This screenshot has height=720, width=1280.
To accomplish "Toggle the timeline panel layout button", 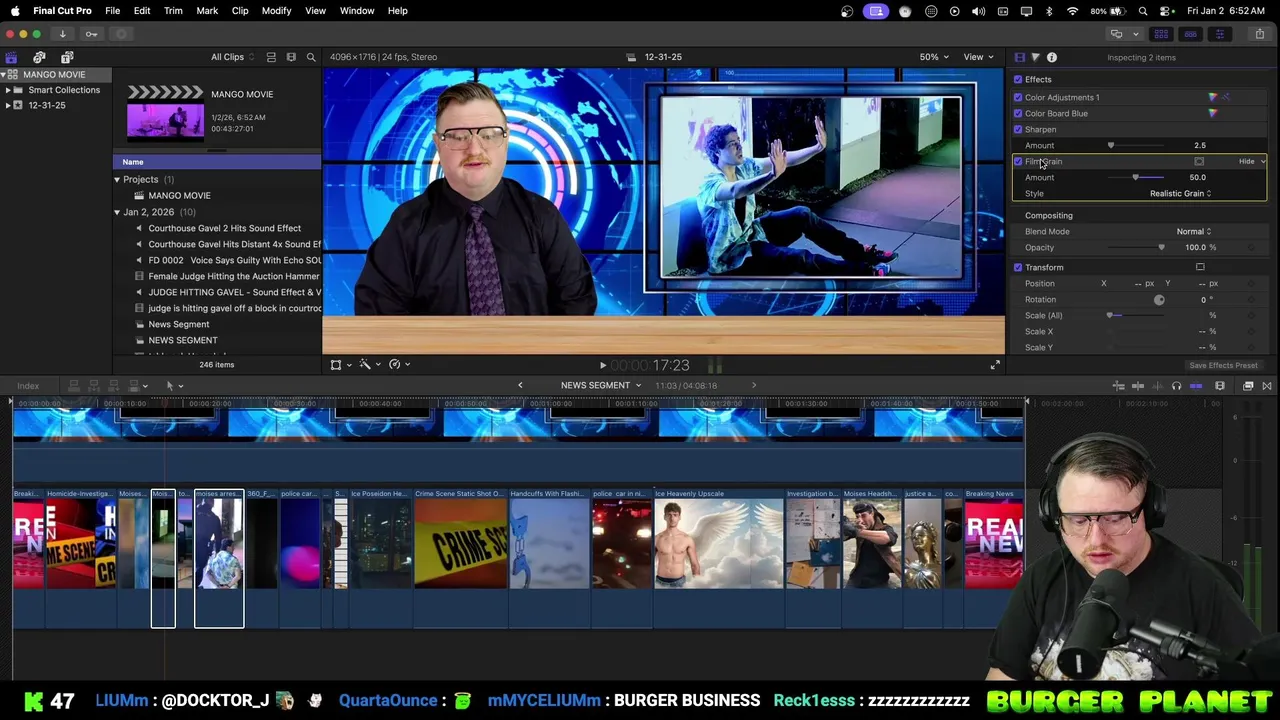I will pyautogui.click(x=1190, y=34).
